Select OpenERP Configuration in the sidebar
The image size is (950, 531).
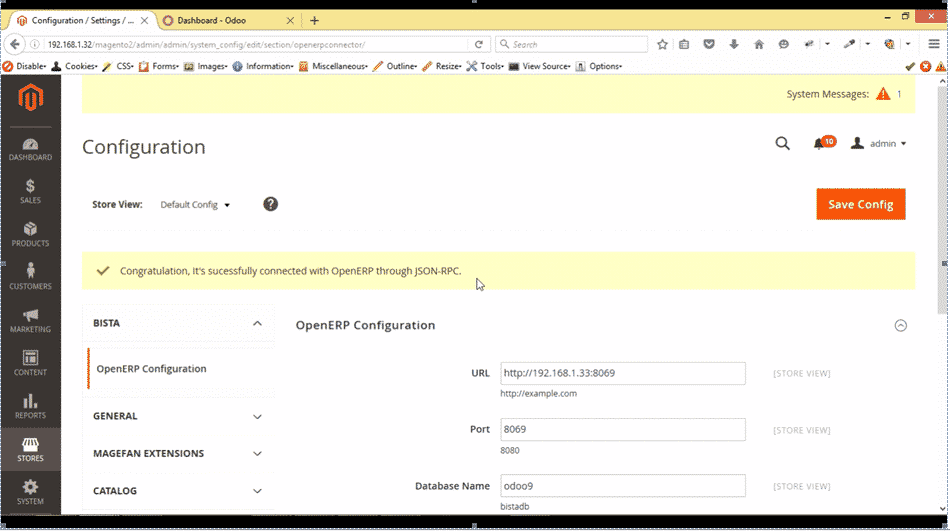click(x=151, y=369)
